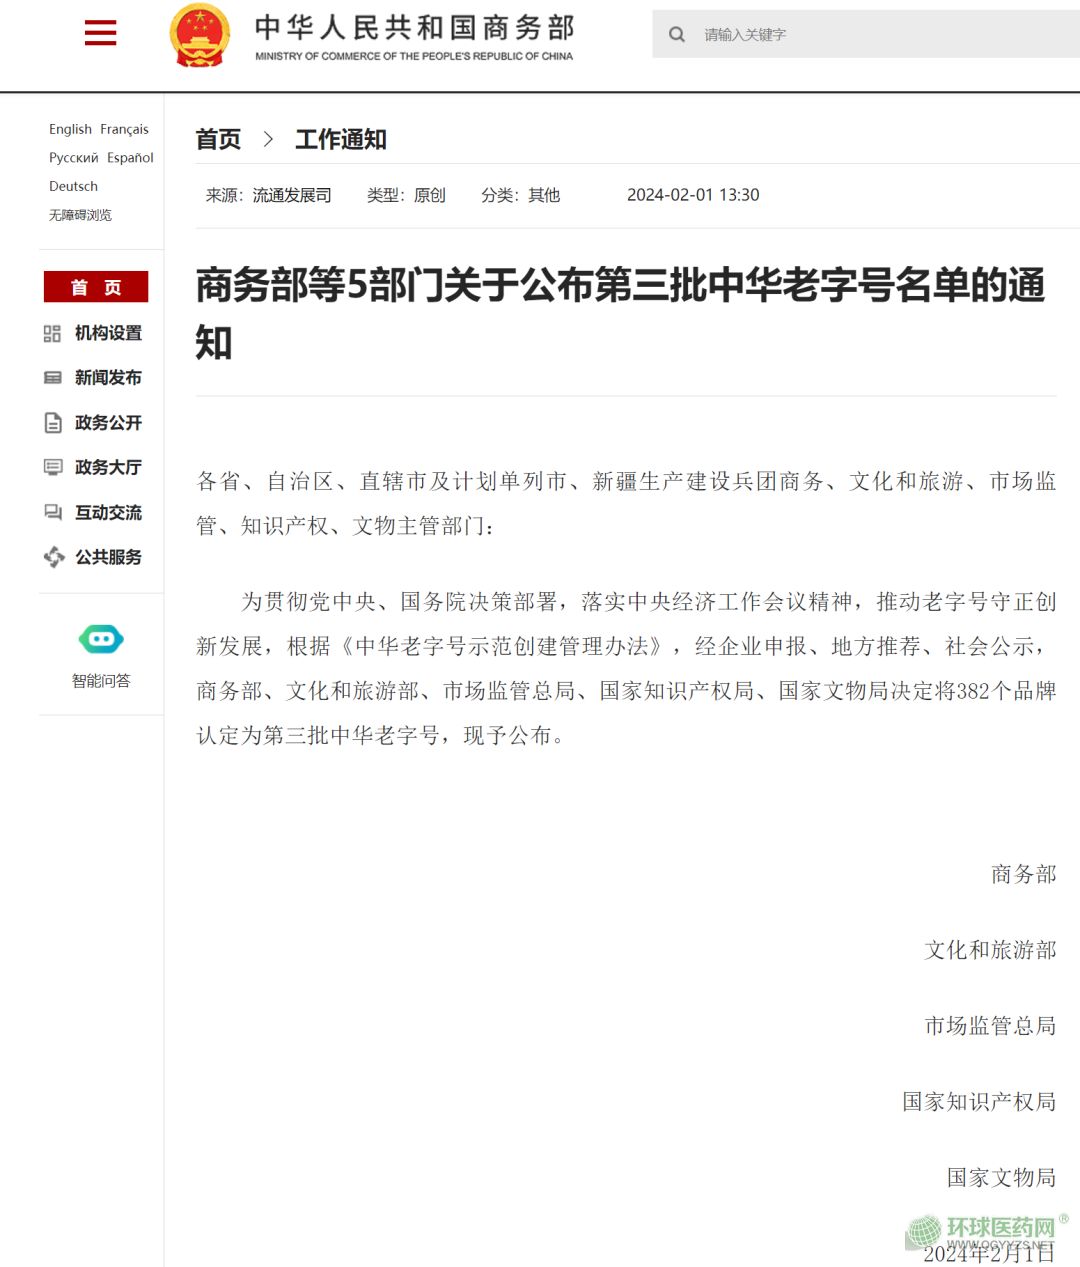Go to 首页 in the breadcrumb

pos(218,140)
